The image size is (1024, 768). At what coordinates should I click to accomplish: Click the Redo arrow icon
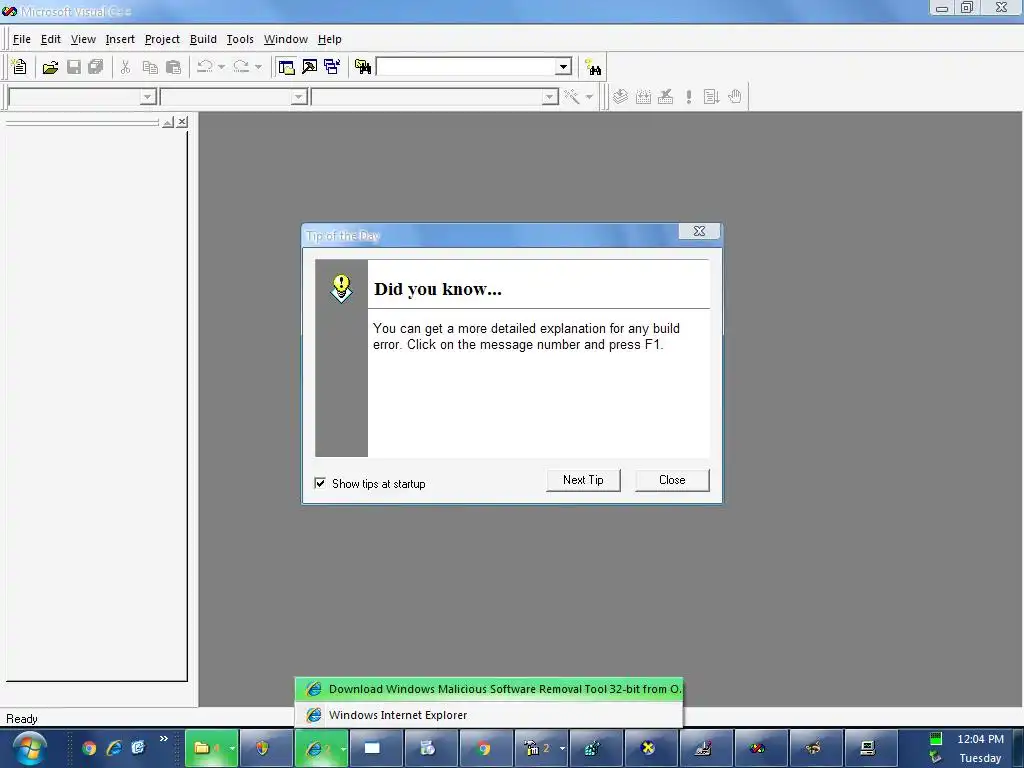(x=241, y=67)
